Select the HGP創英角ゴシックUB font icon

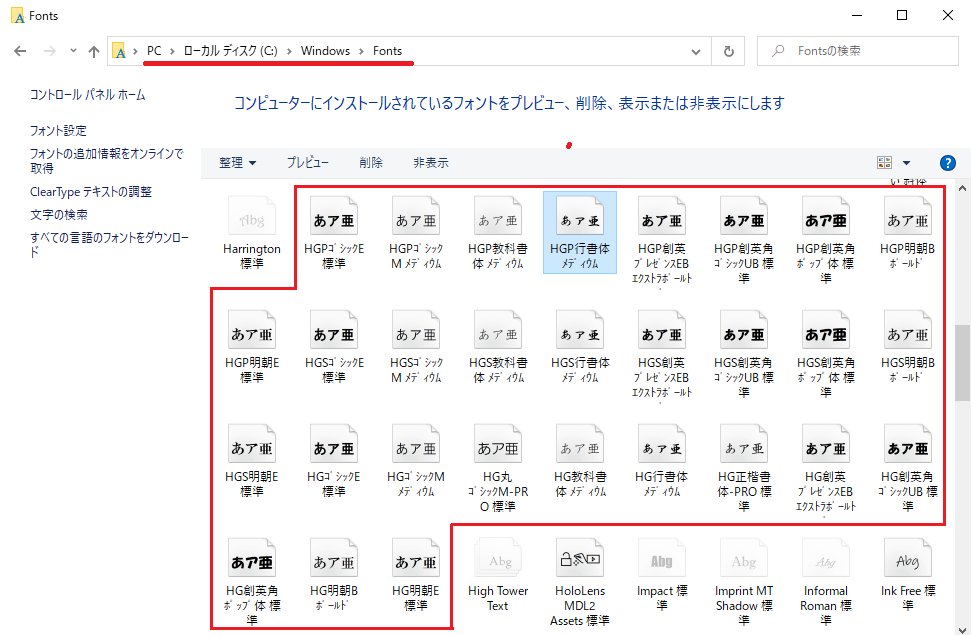click(744, 216)
